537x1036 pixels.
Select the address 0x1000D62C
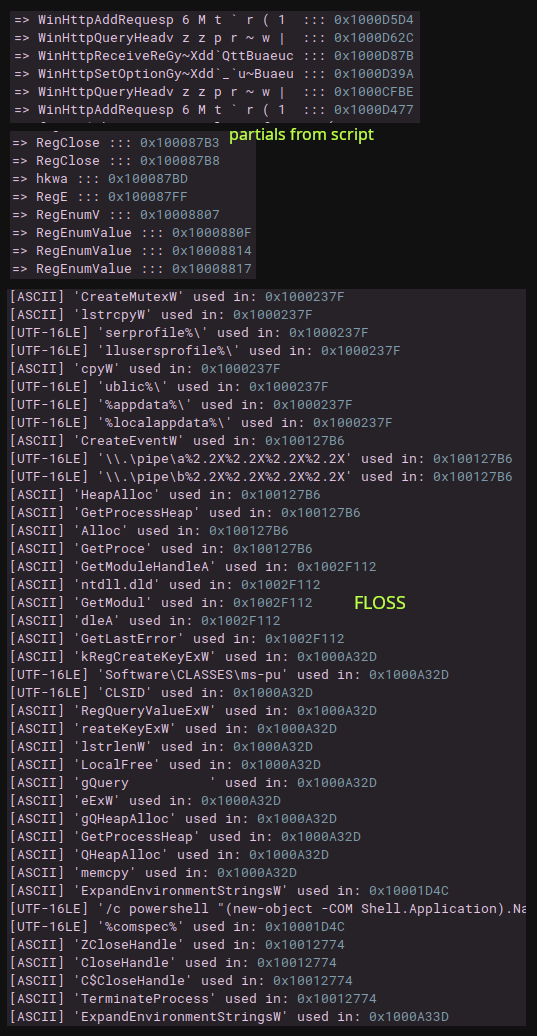pyautogui.click(x=374, y=38)
